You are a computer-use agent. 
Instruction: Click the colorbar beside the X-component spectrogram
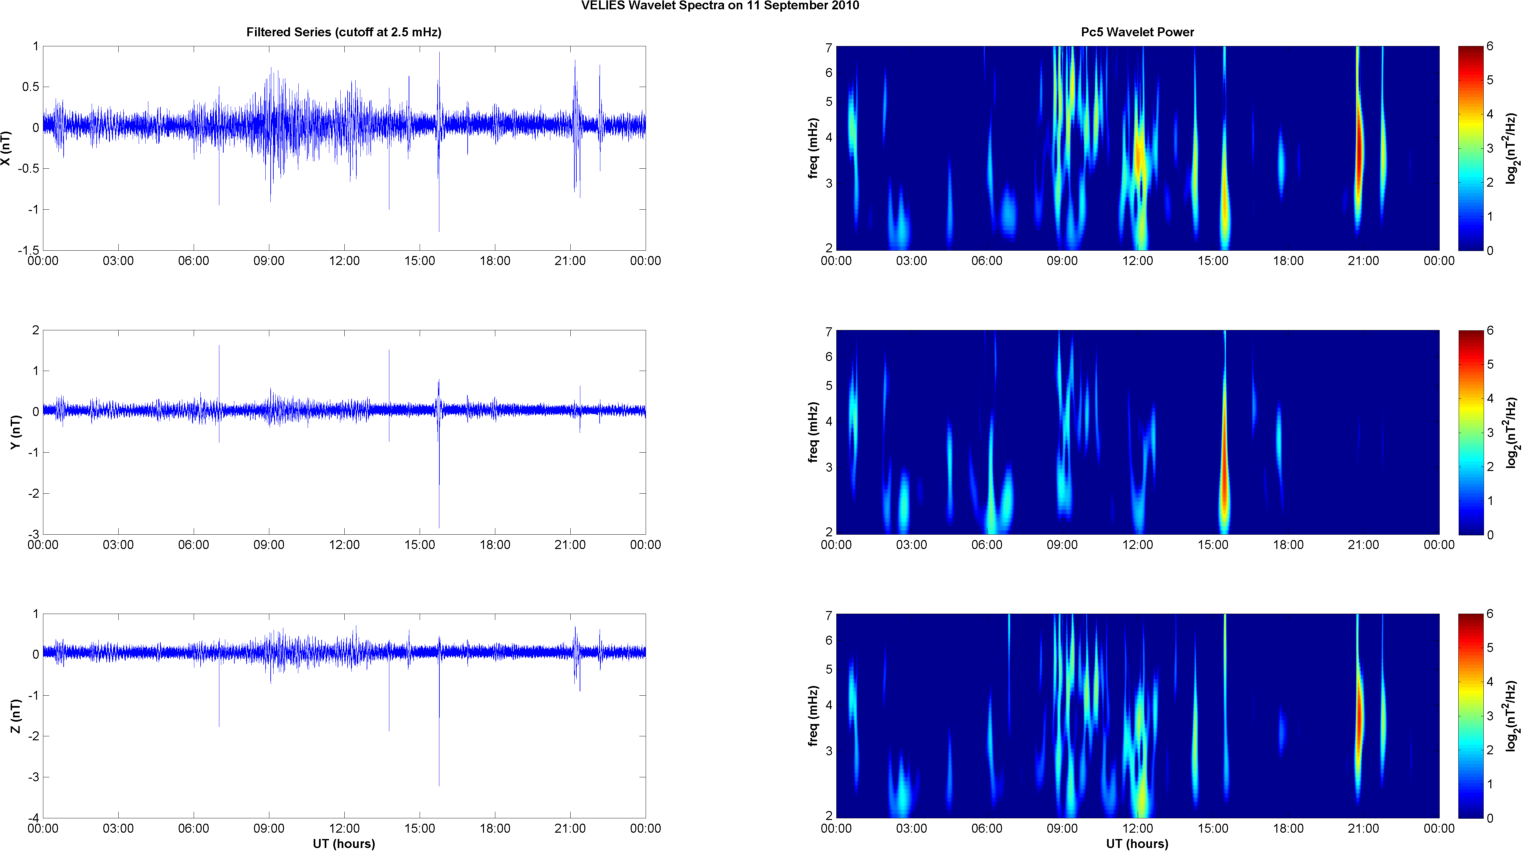coord(1471,148)
